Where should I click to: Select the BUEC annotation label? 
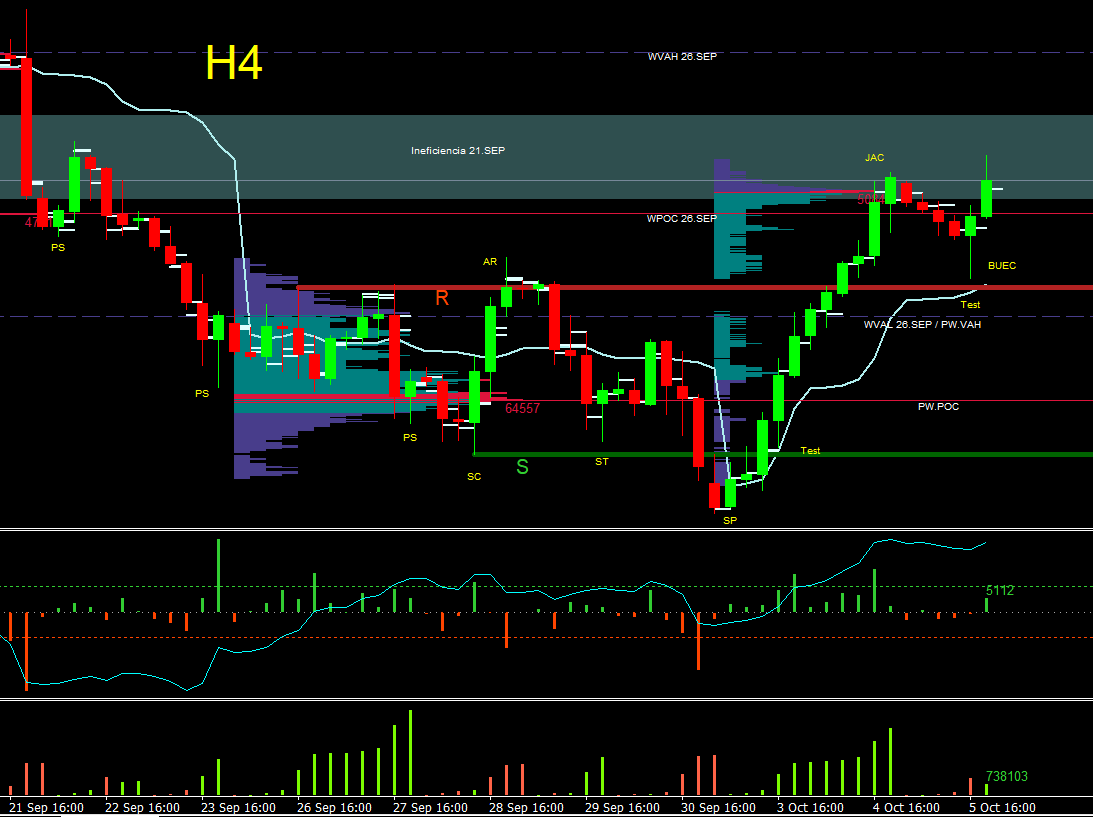[1002, 266]
